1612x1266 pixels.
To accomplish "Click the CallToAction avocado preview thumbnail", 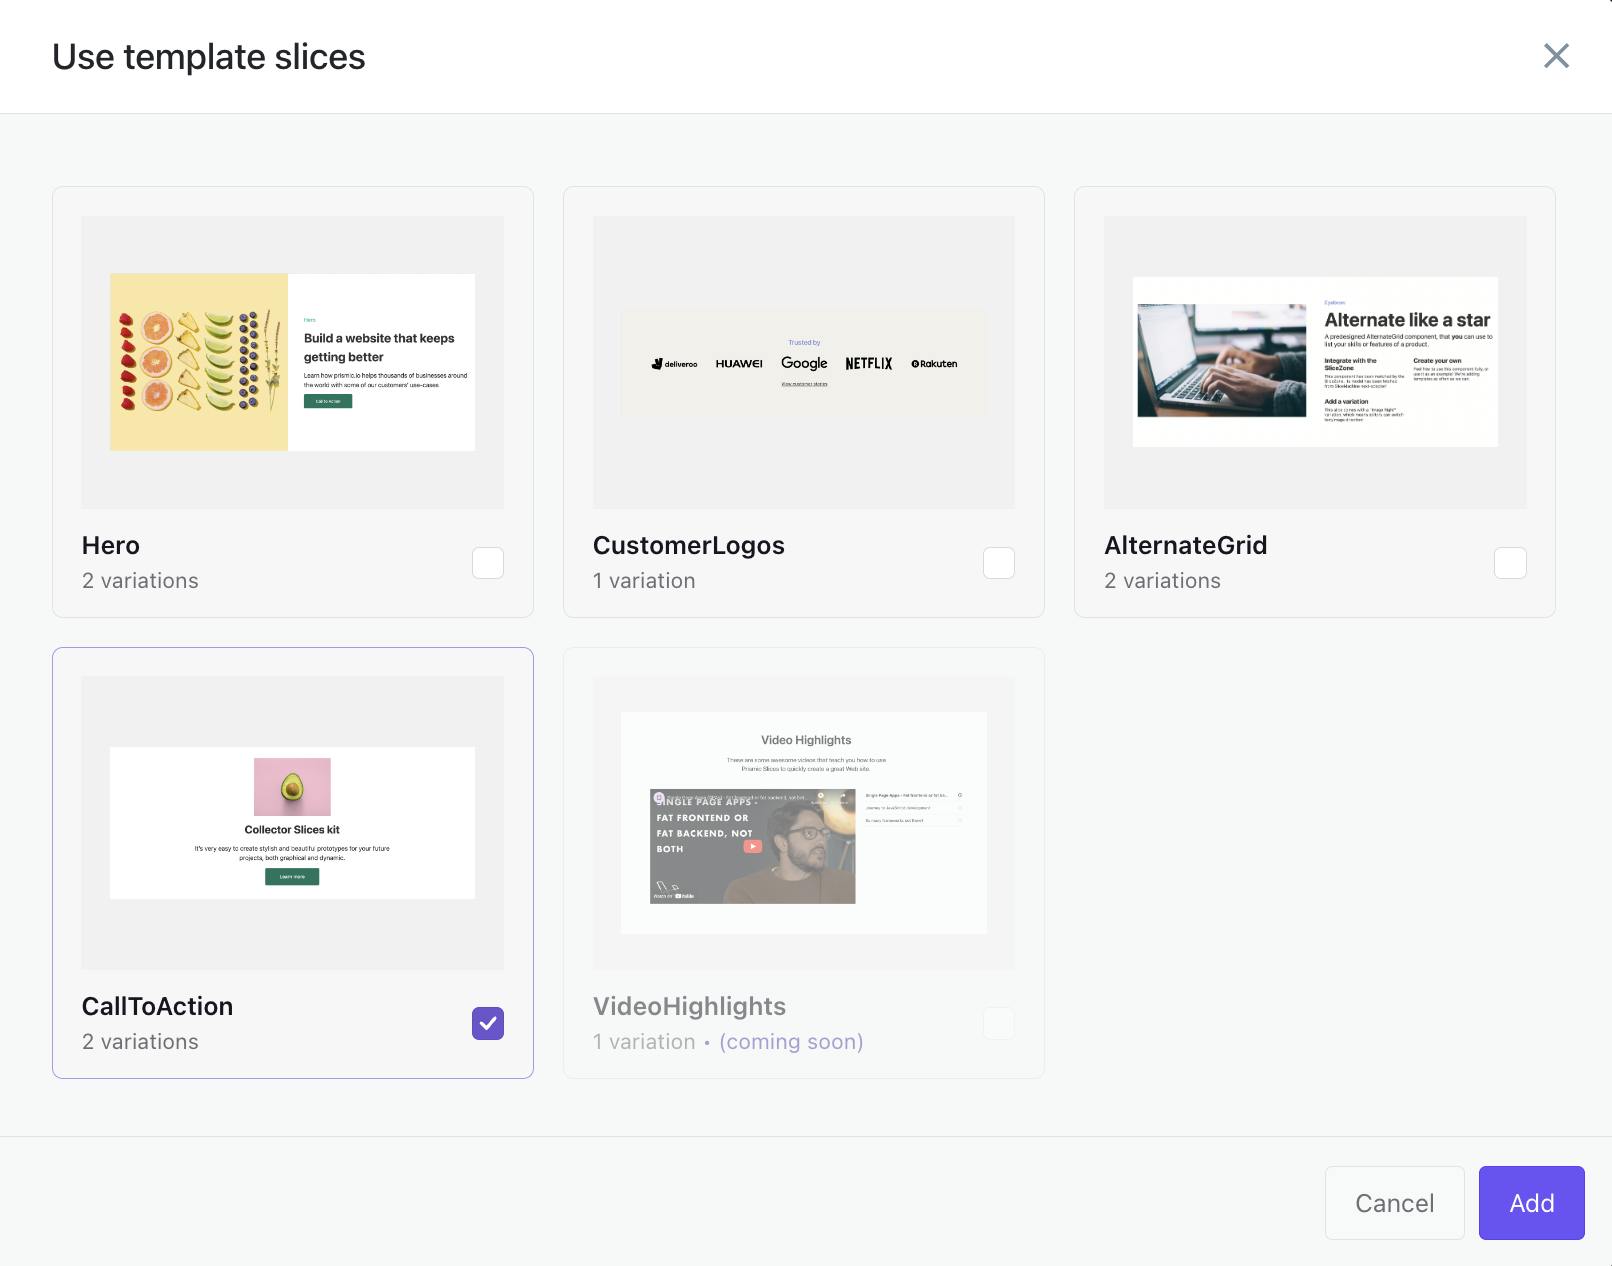I will click(292, 822).
